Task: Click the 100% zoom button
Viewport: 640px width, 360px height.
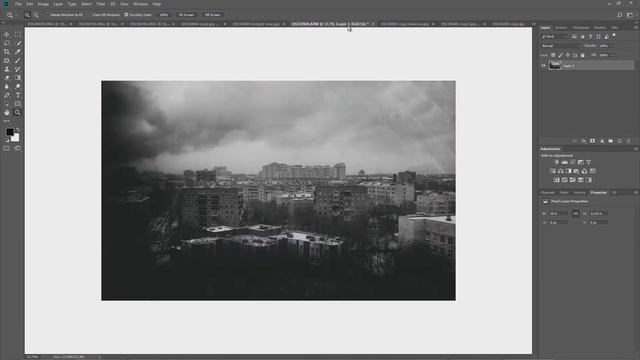Action: pos(164,15)
